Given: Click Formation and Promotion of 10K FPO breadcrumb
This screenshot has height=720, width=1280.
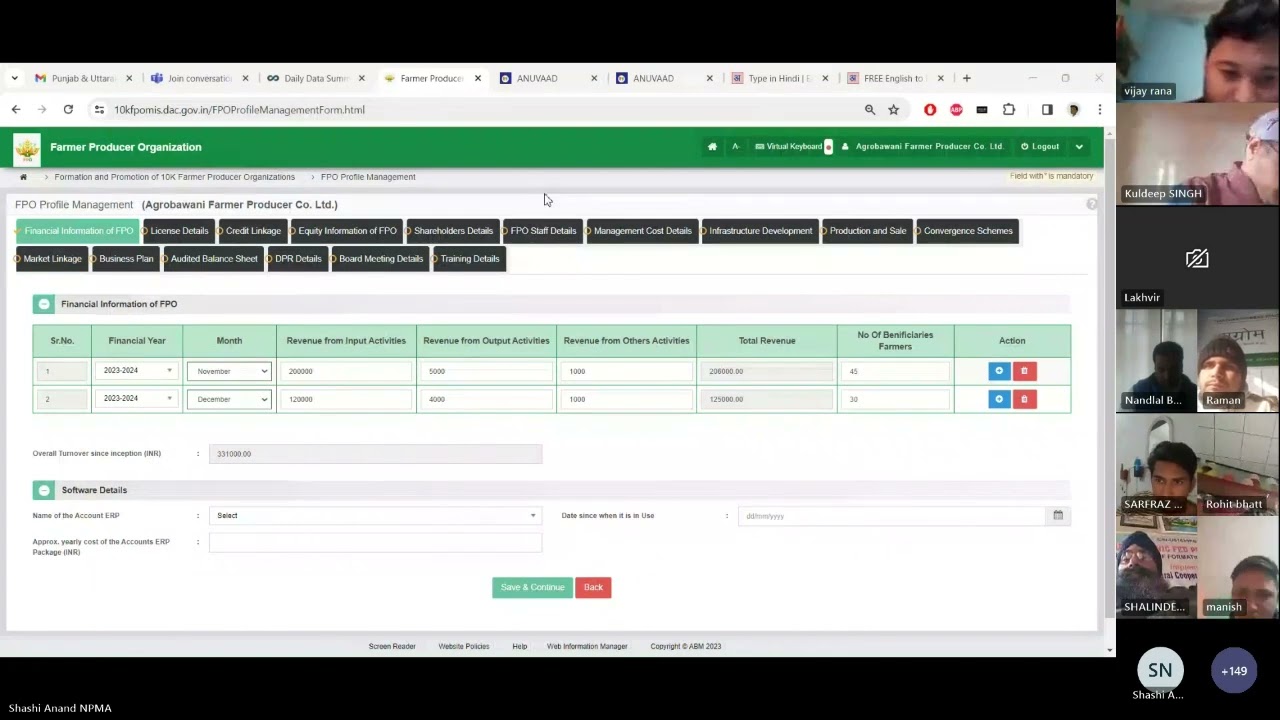Looking at the screenshot, I should [x=175, y=177].
